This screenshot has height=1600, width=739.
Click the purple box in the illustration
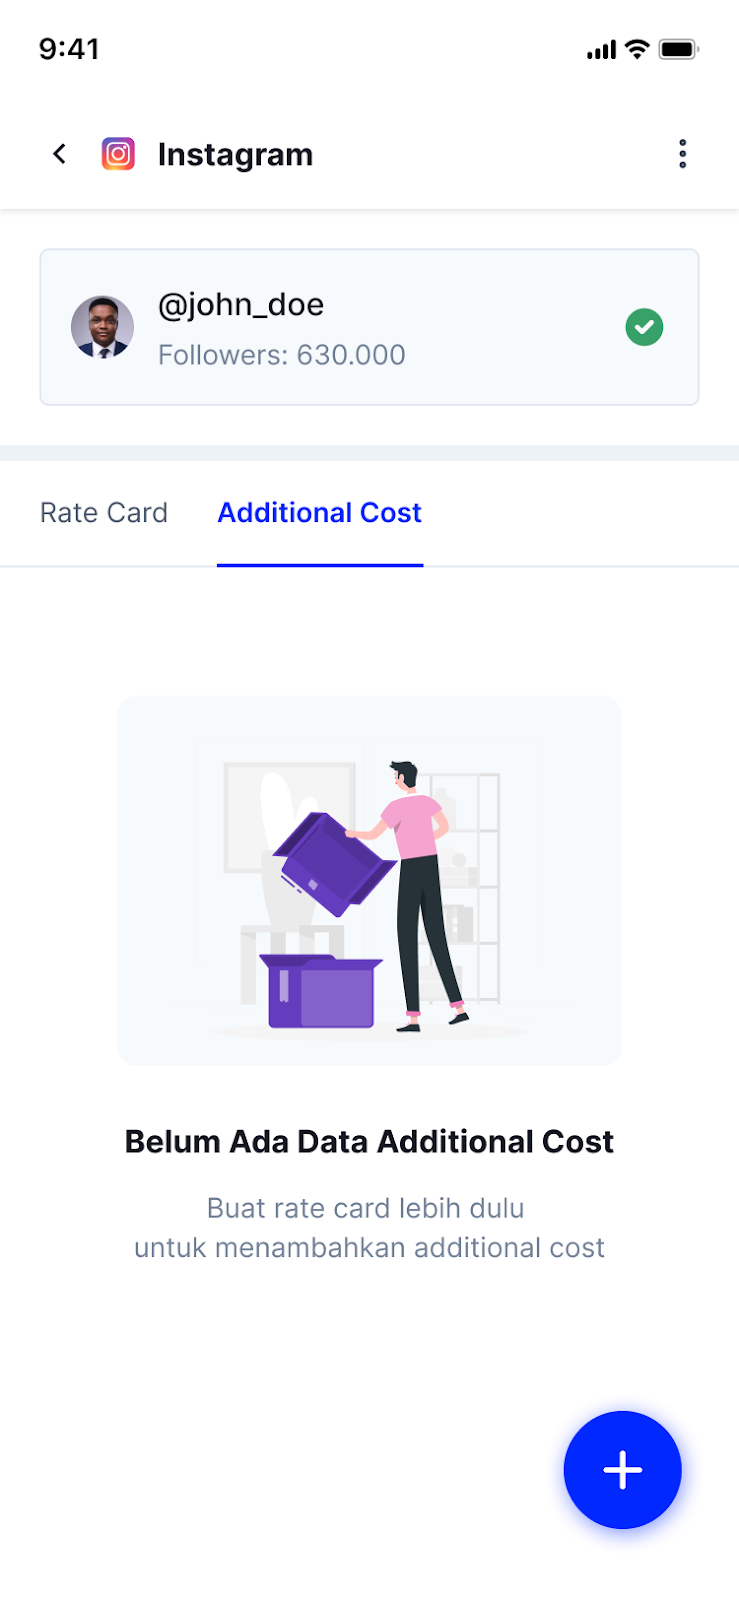point(320,993)
